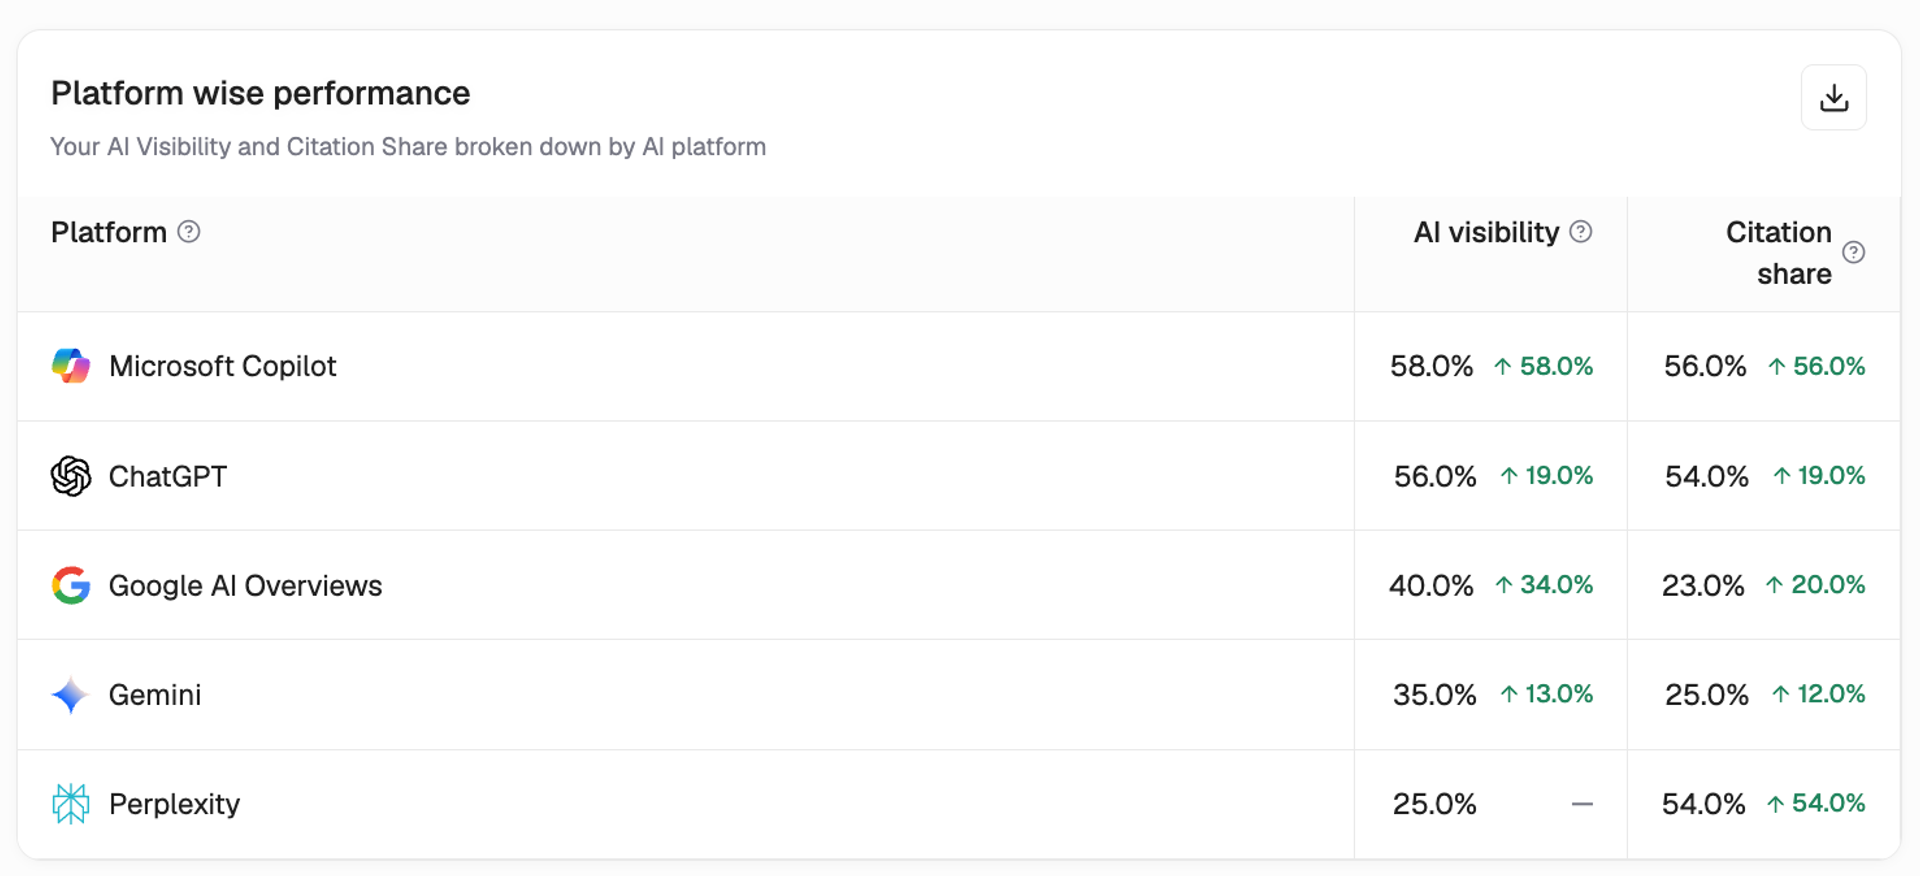Show help for the Citation share column

click(x=1853, y=252)
